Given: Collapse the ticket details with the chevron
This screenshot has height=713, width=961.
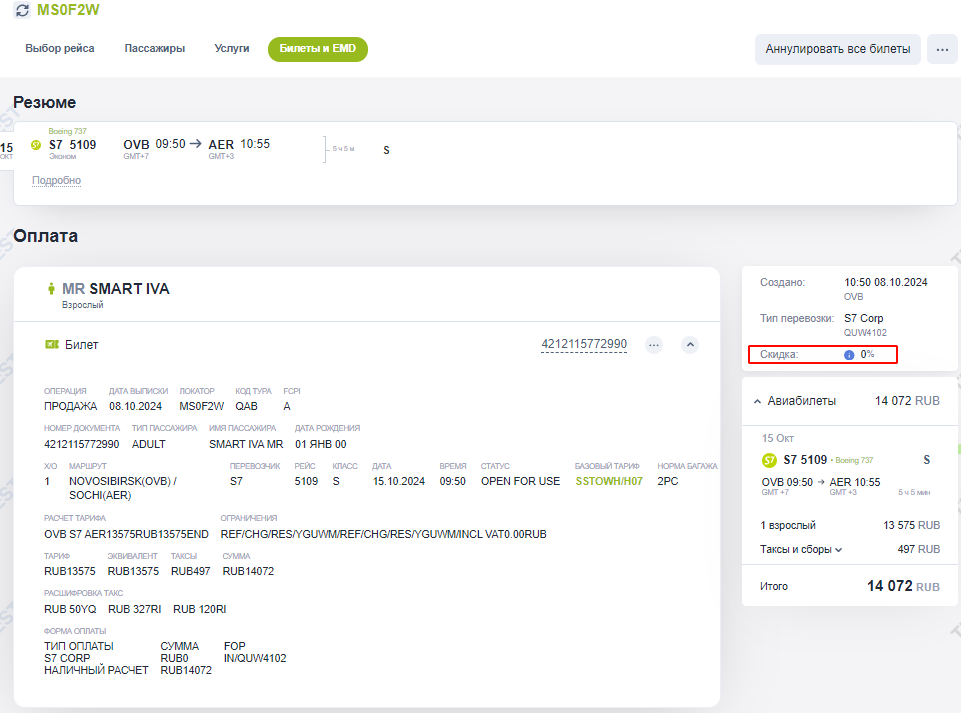Looking at the screenshot, I should click(690, 345).
